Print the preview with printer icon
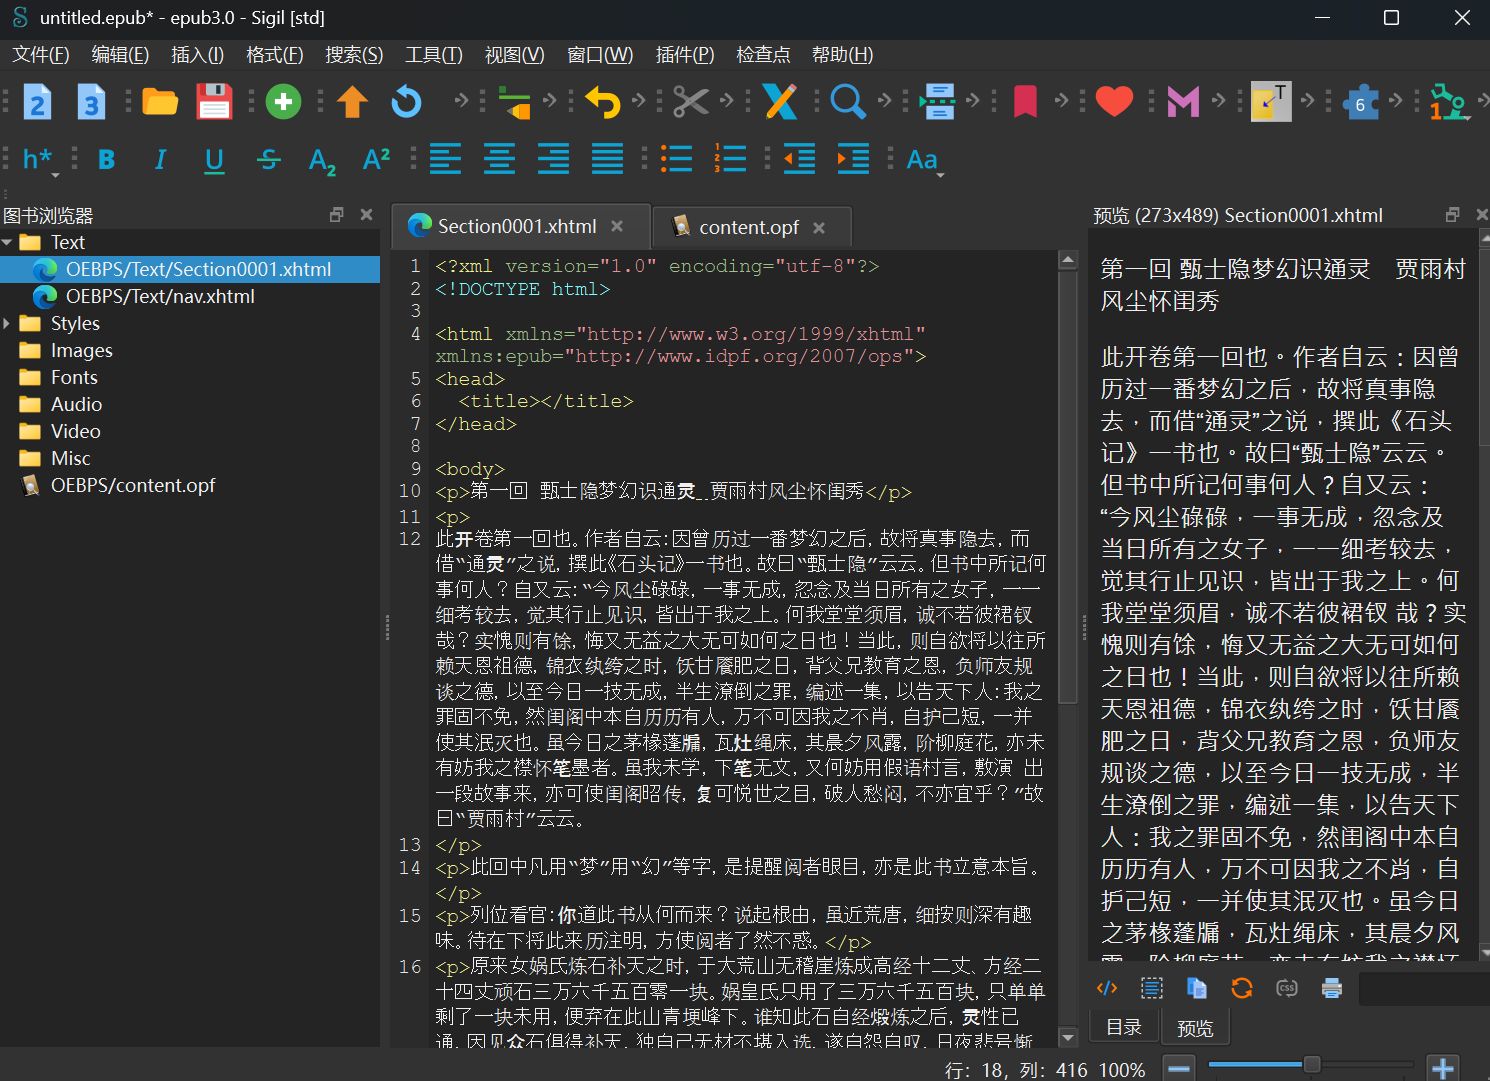1490x1081 pixels. click(1332, 988)
